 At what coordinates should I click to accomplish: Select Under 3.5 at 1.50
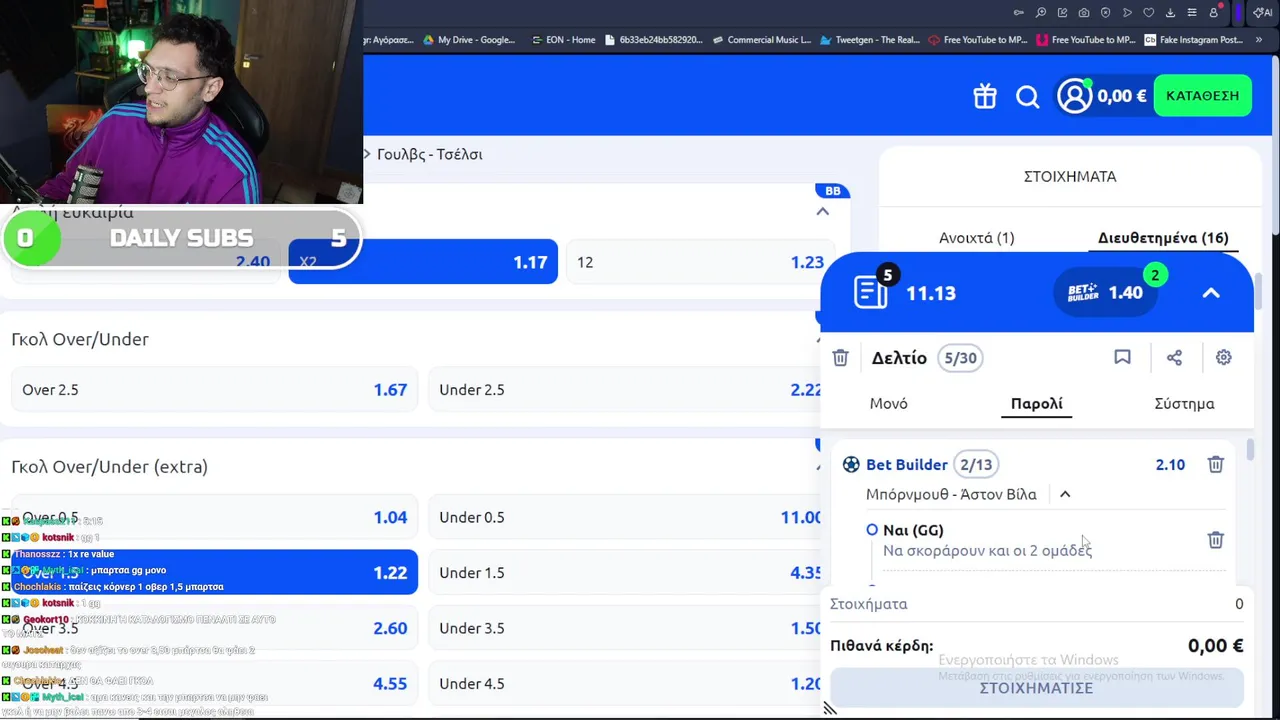pyautogui.click(x=626, y=628)
